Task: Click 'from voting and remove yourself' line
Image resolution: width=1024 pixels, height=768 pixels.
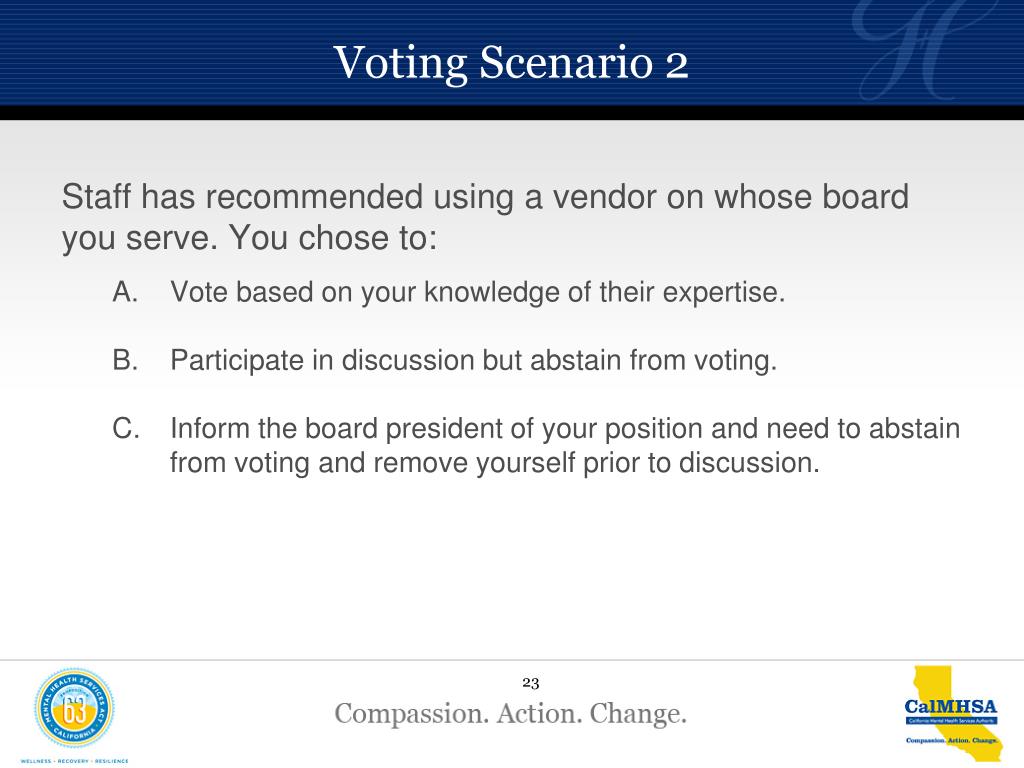Action: 494,463
